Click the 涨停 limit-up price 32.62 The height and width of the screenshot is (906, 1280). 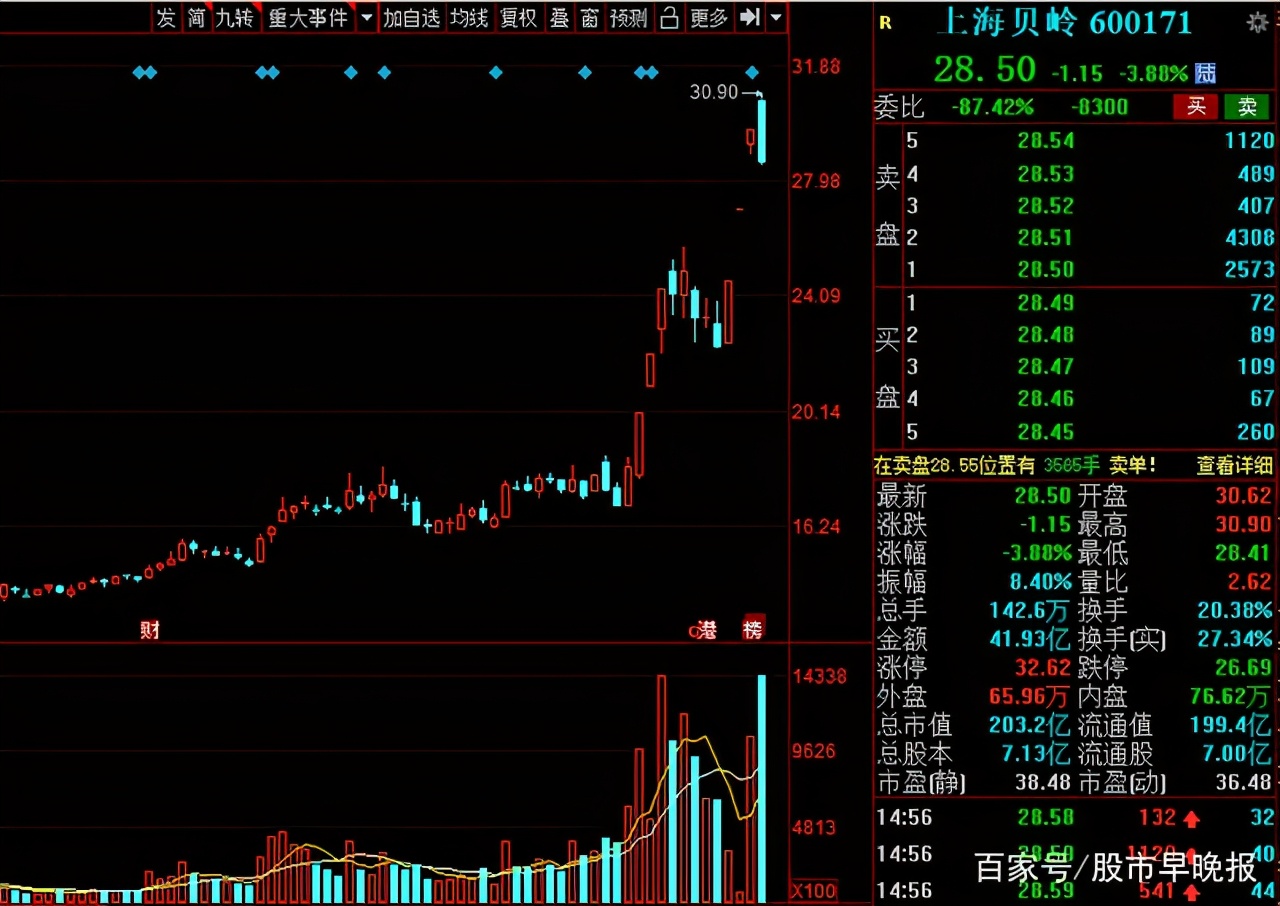click(1041, 668)
